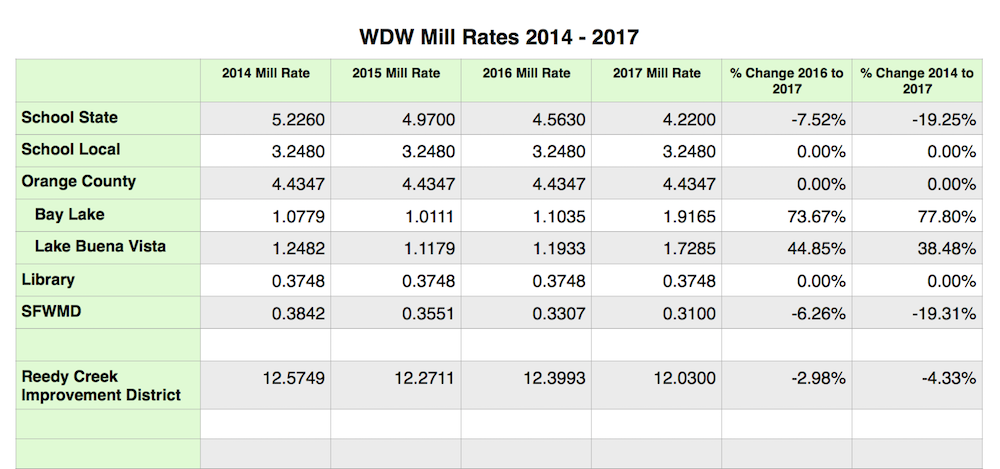The image size is (1000, 469).
Task: Select the School Local row label
Action: [71, 149]
